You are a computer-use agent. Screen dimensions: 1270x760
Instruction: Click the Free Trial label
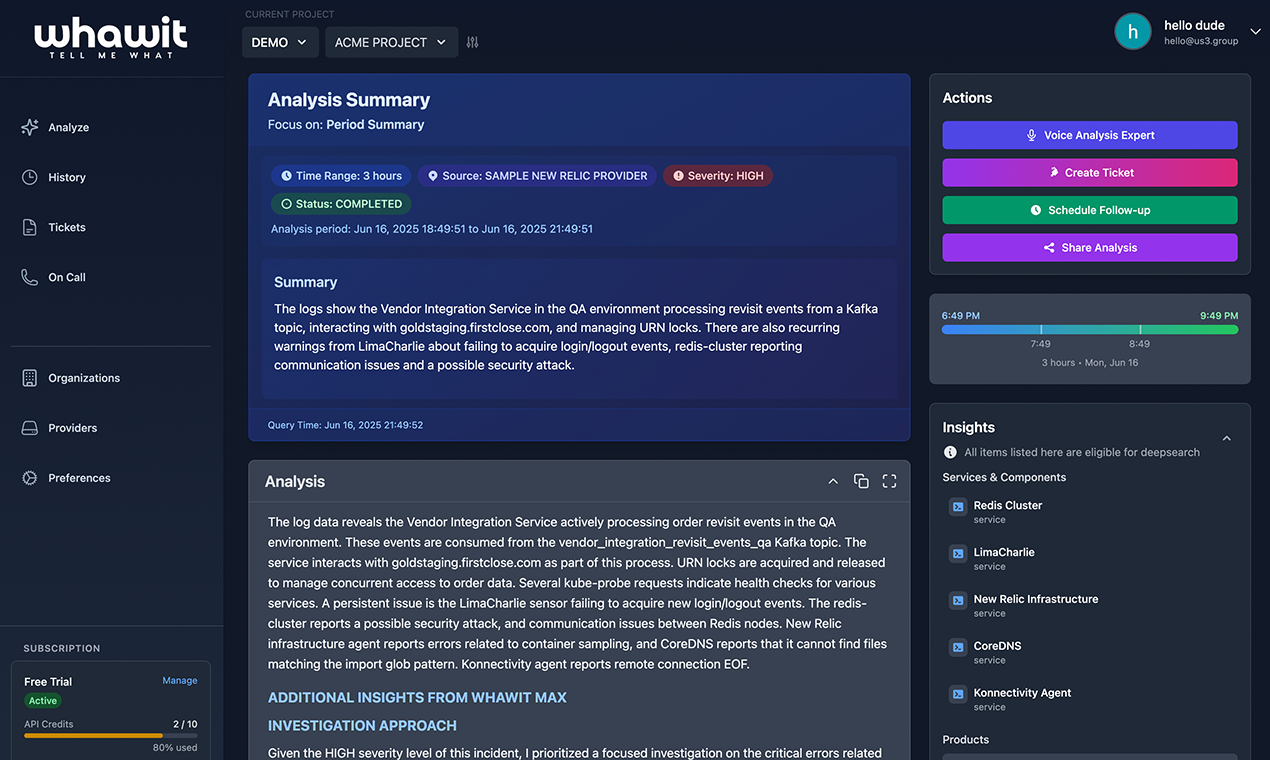[49, 682]
